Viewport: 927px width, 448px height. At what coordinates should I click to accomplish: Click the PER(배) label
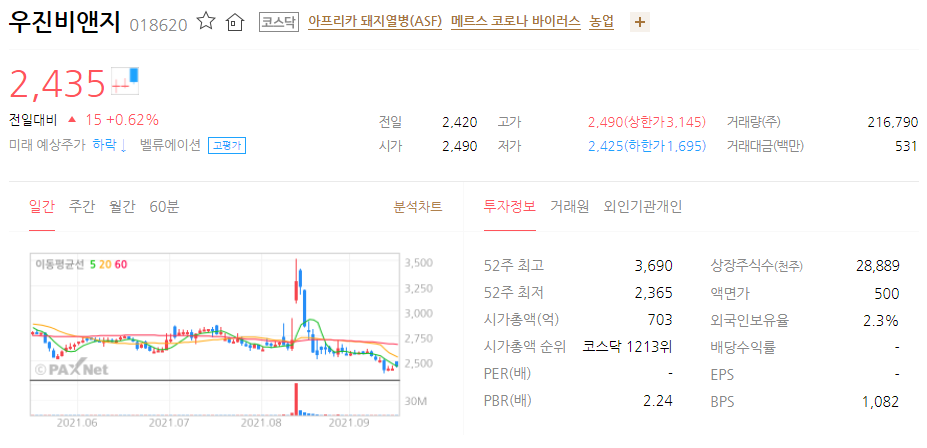point(507,374)
